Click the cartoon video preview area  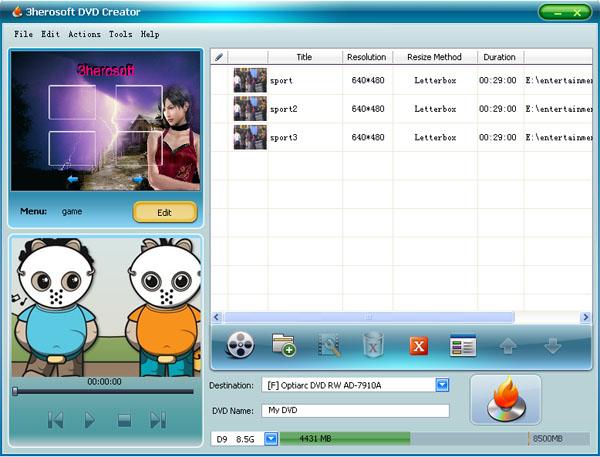pos(106,307)
